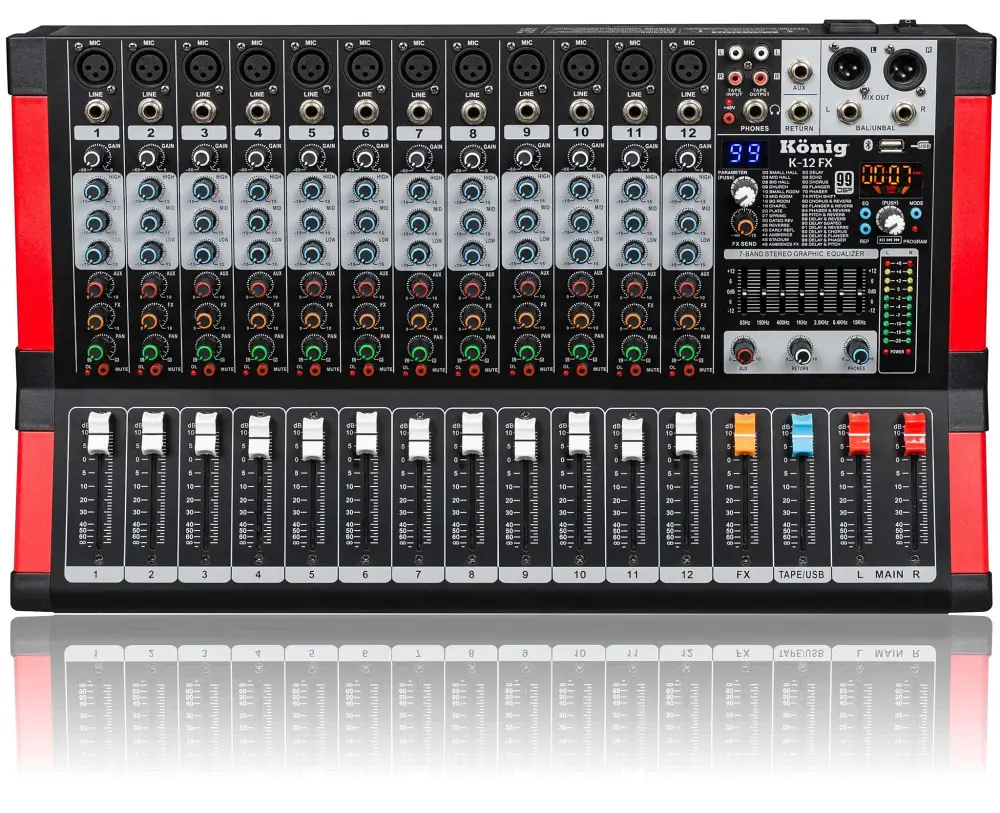Click the channel 1 MIC XLR input

pos(95,69)
